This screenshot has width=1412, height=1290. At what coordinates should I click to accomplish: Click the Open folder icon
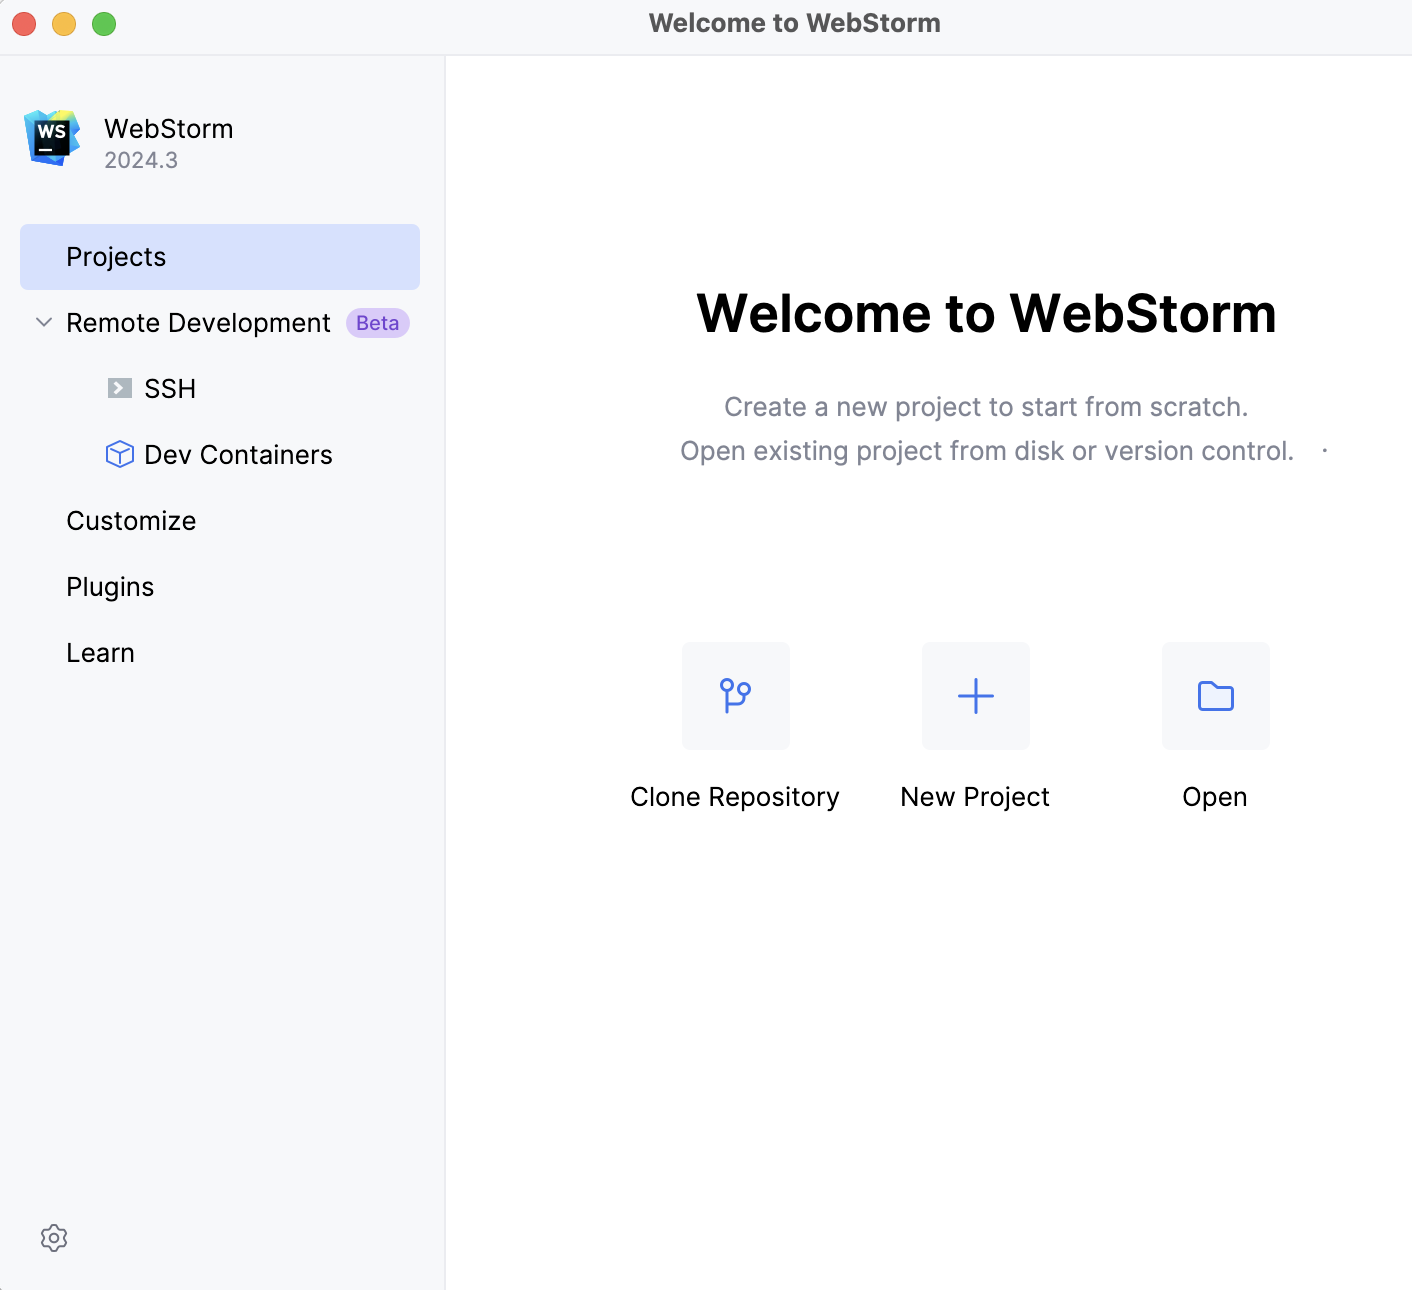[x=1215, y=696]
